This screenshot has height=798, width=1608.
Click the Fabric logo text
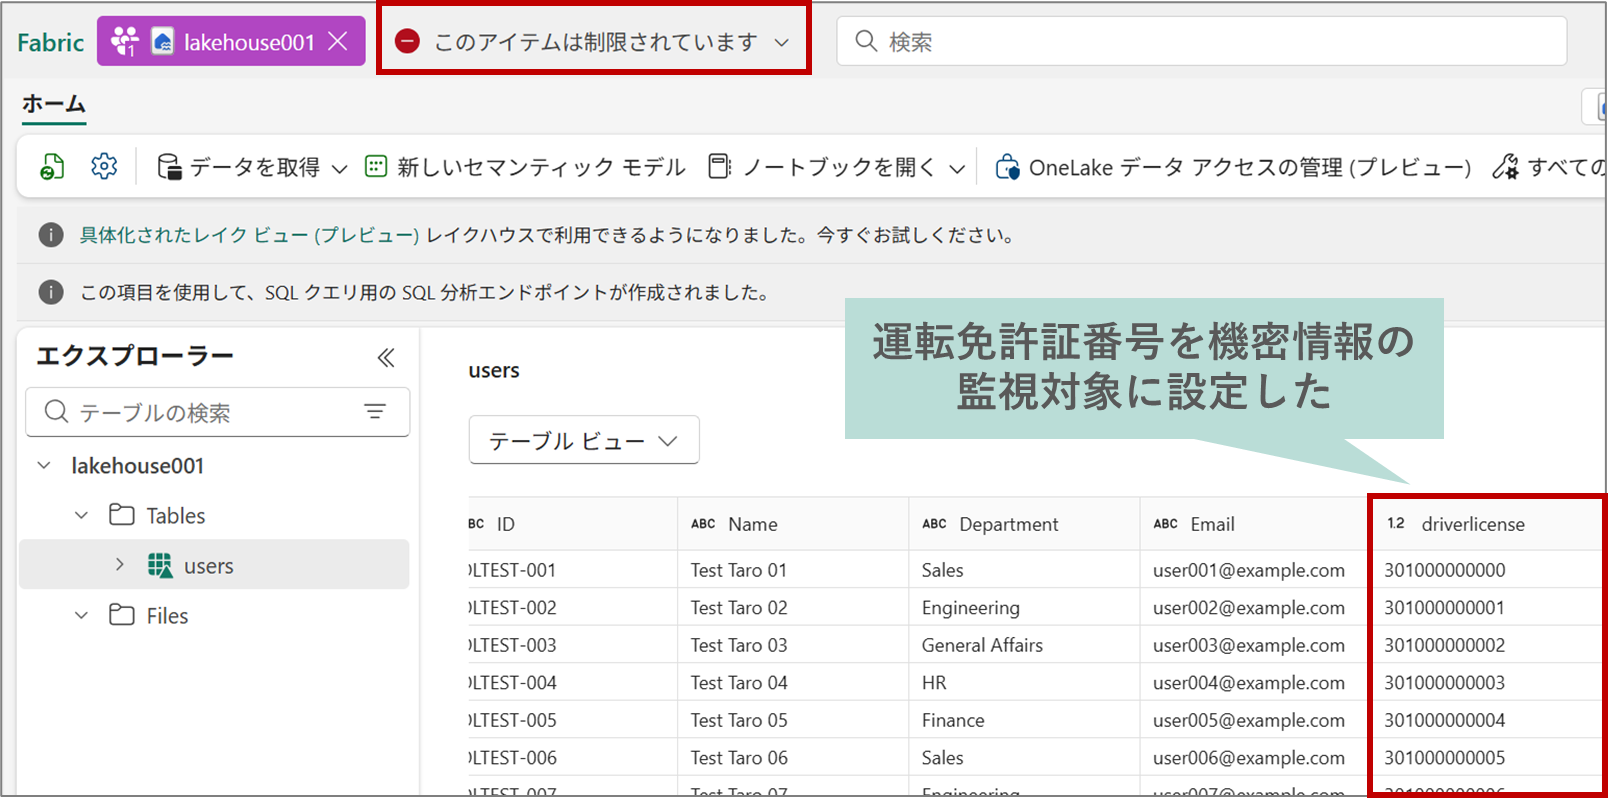(x=50, y=42)
